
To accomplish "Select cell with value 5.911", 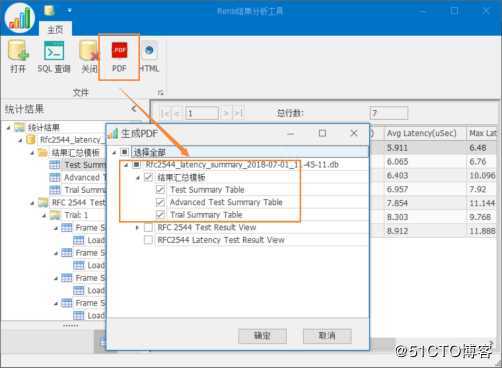I will tap(425, 148).
